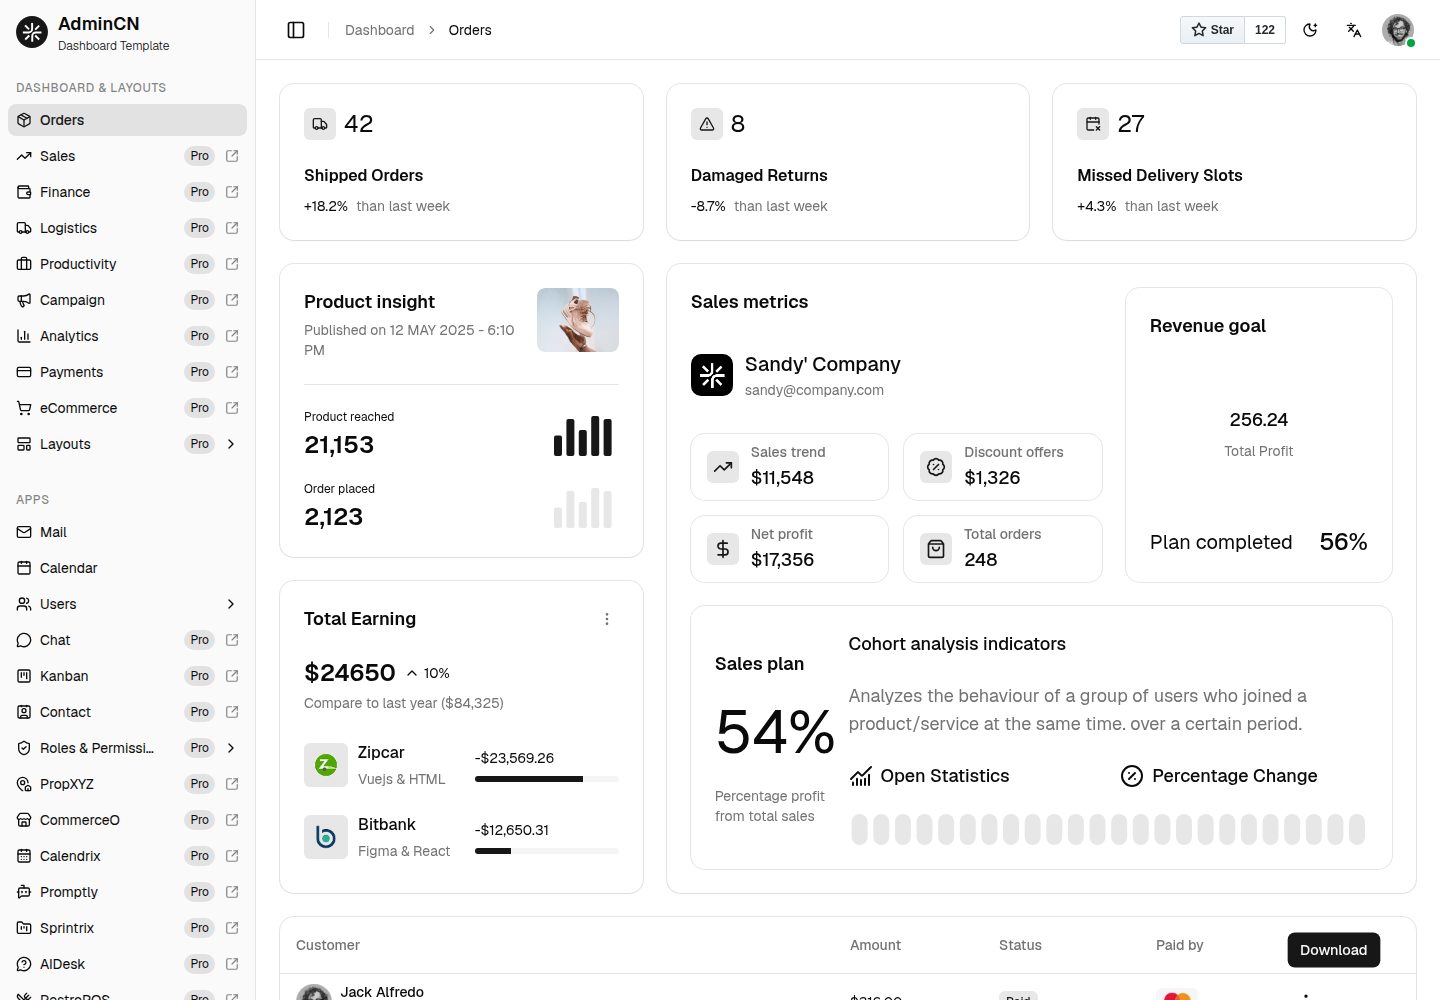The height and width of the screenshot is (1000, 1440).
Task: Click the Payments card icon
Action: [x=24, y=372]
